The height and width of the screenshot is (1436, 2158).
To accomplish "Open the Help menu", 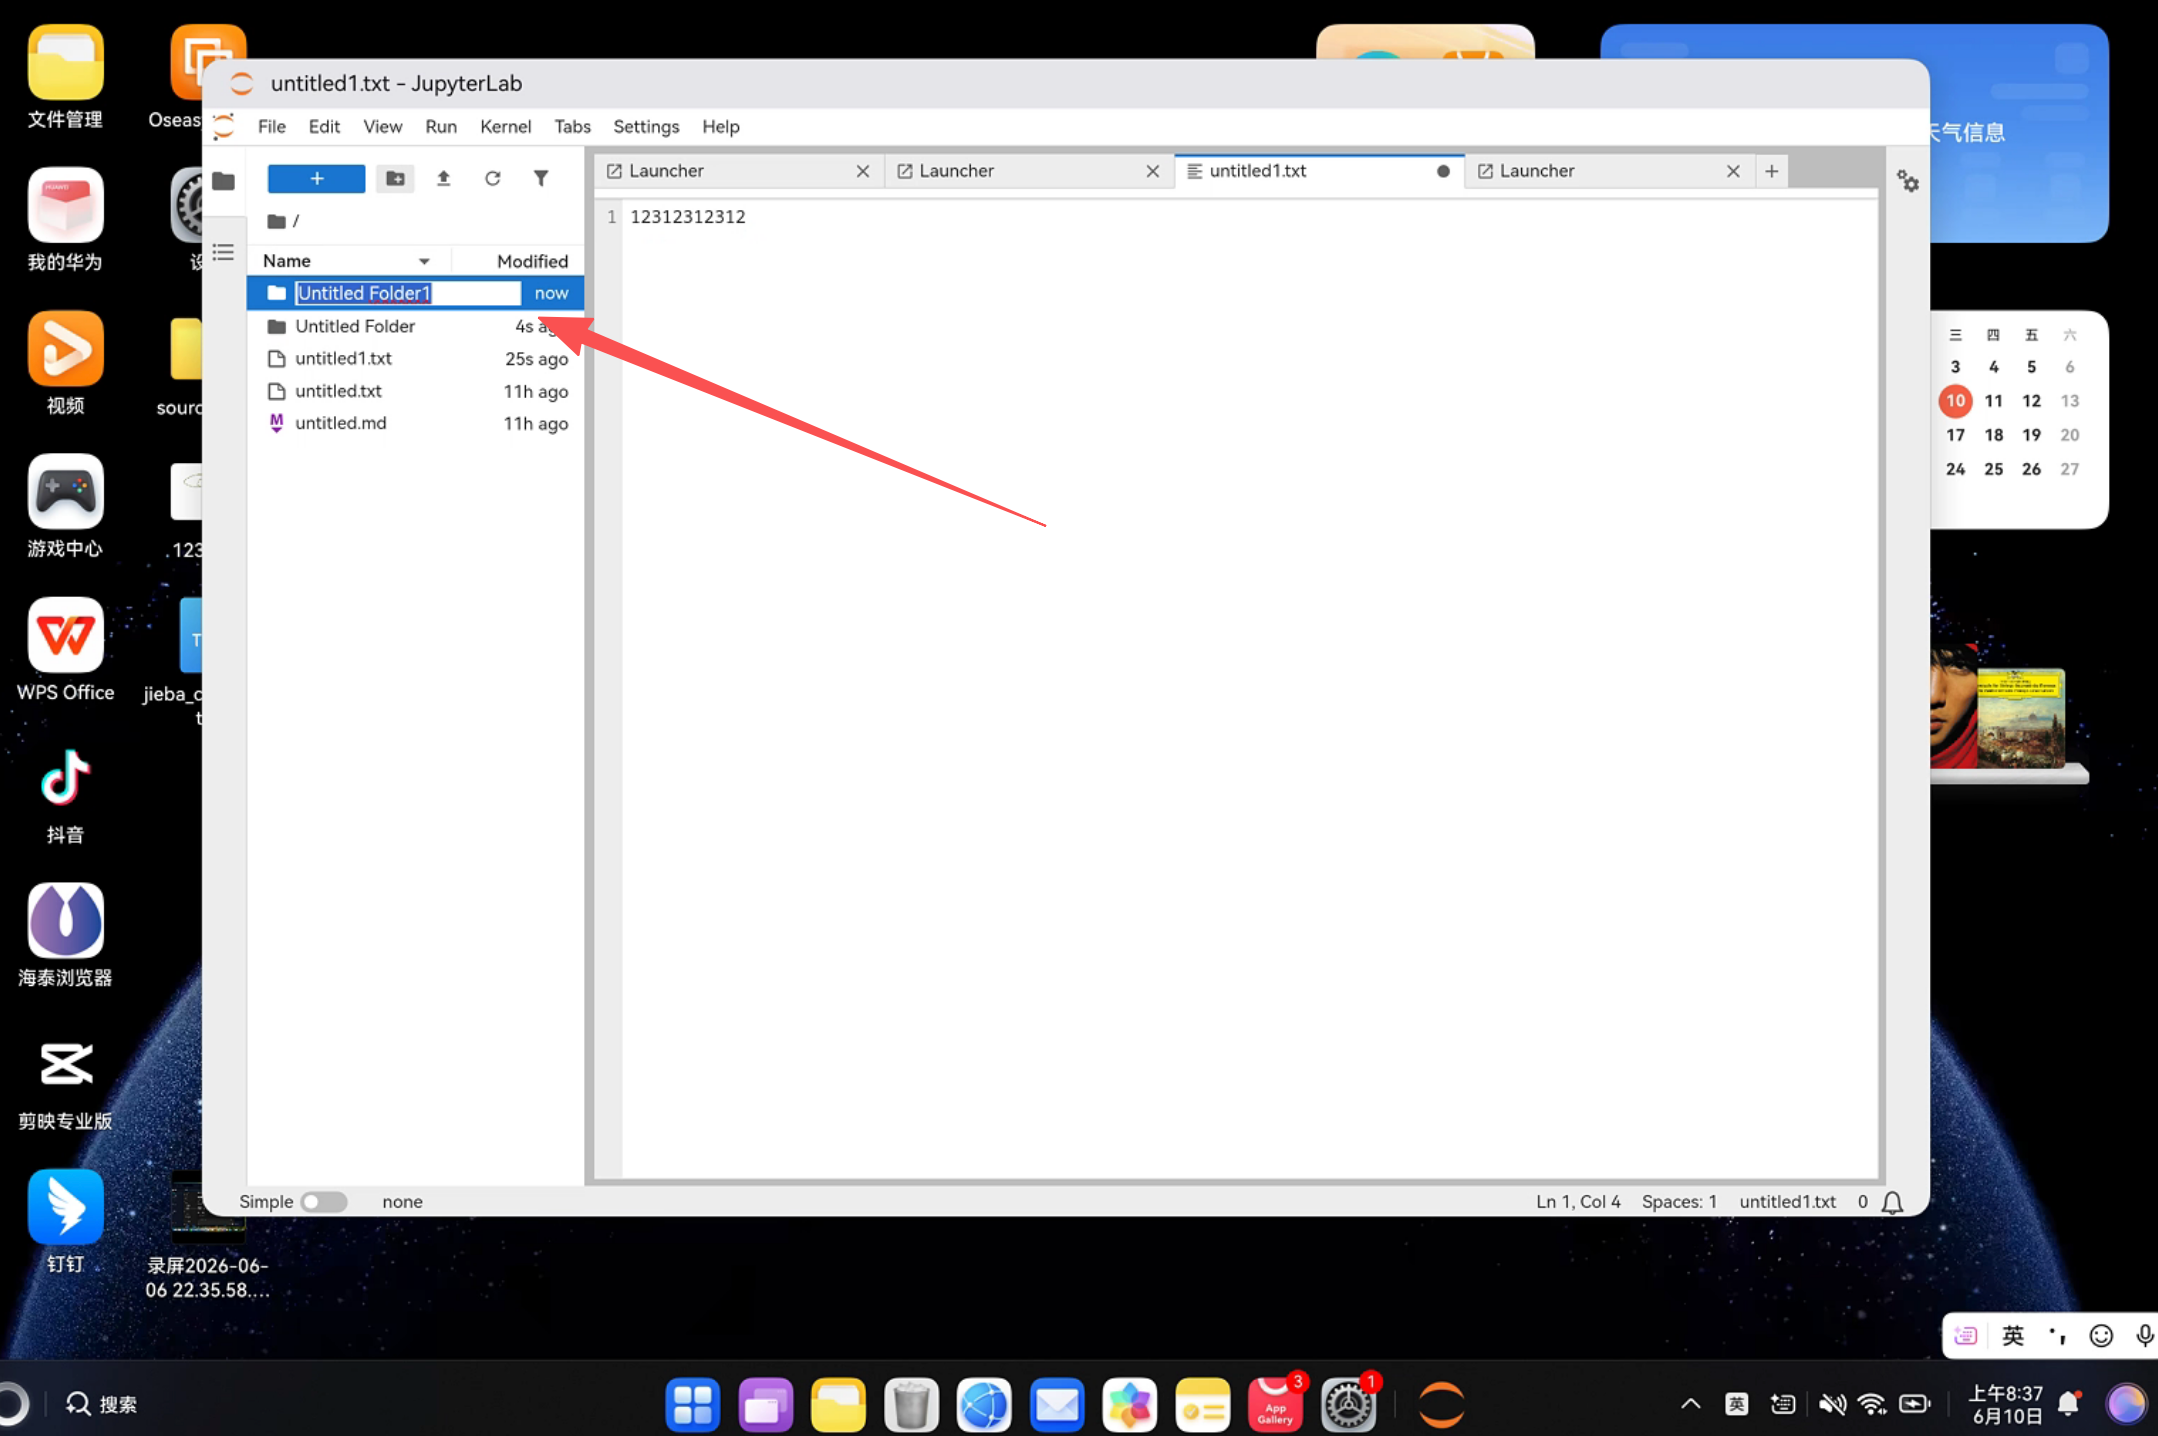I will click(x=720, y=126).
